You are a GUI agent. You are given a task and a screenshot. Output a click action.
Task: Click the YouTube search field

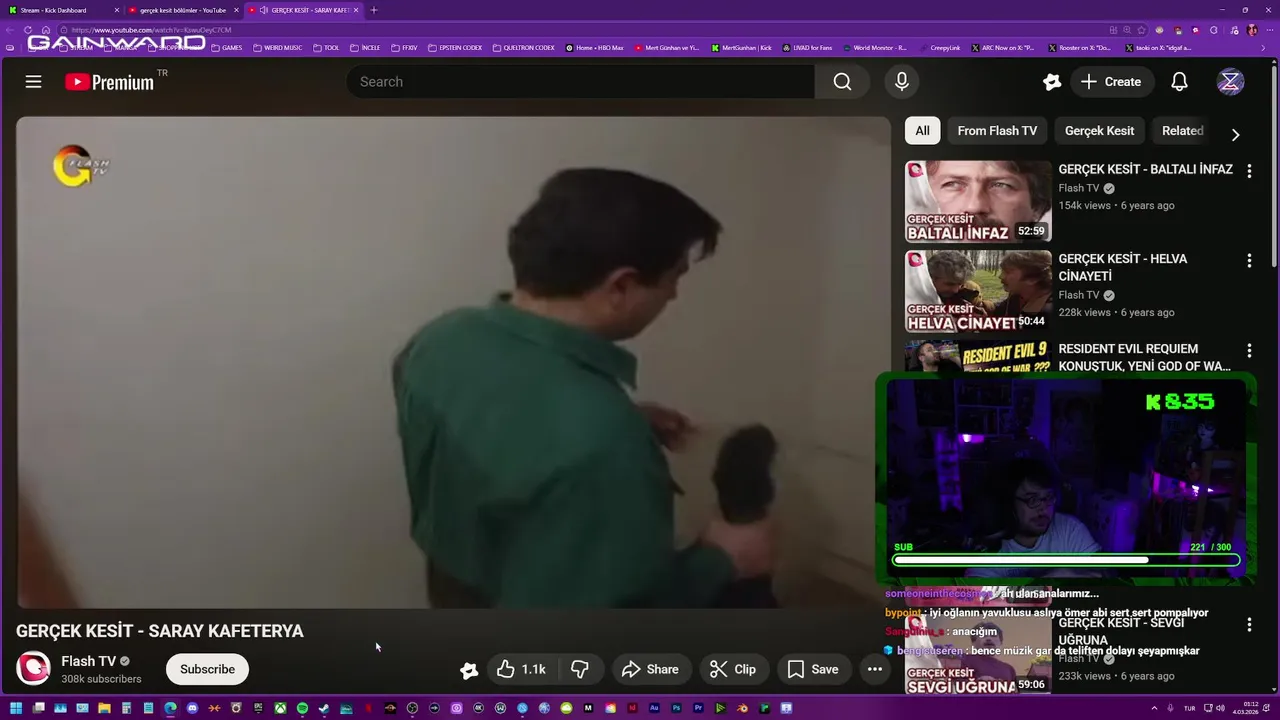pos(581,82)
